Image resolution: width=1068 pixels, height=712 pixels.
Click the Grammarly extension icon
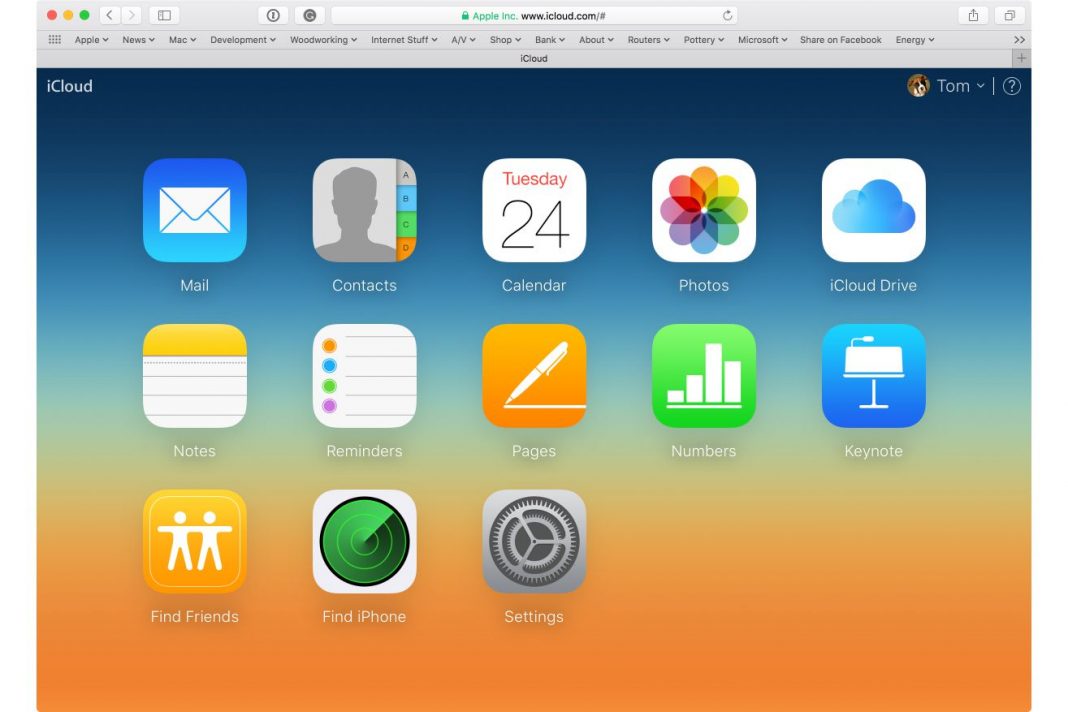click(310, 15)
